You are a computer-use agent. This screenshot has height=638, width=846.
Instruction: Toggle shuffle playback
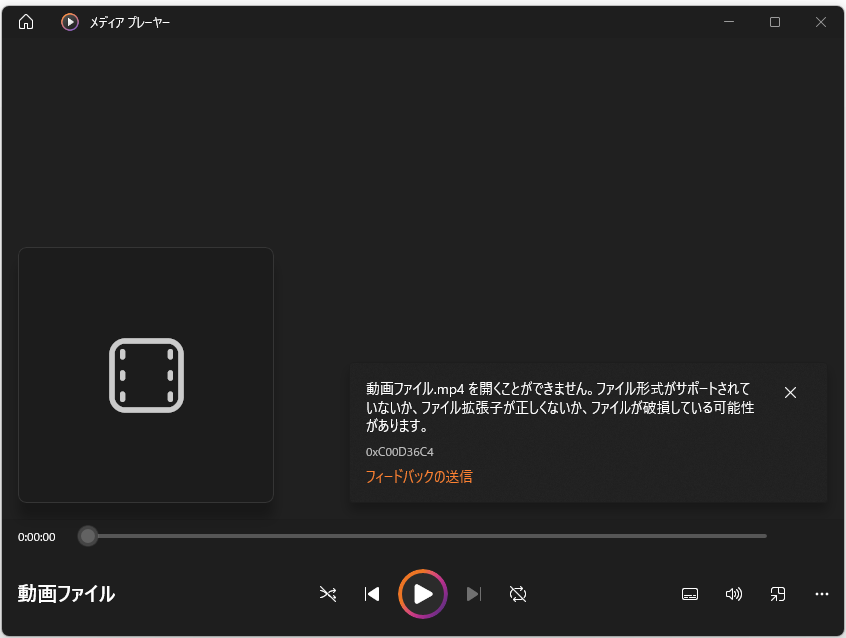[328, 594]
